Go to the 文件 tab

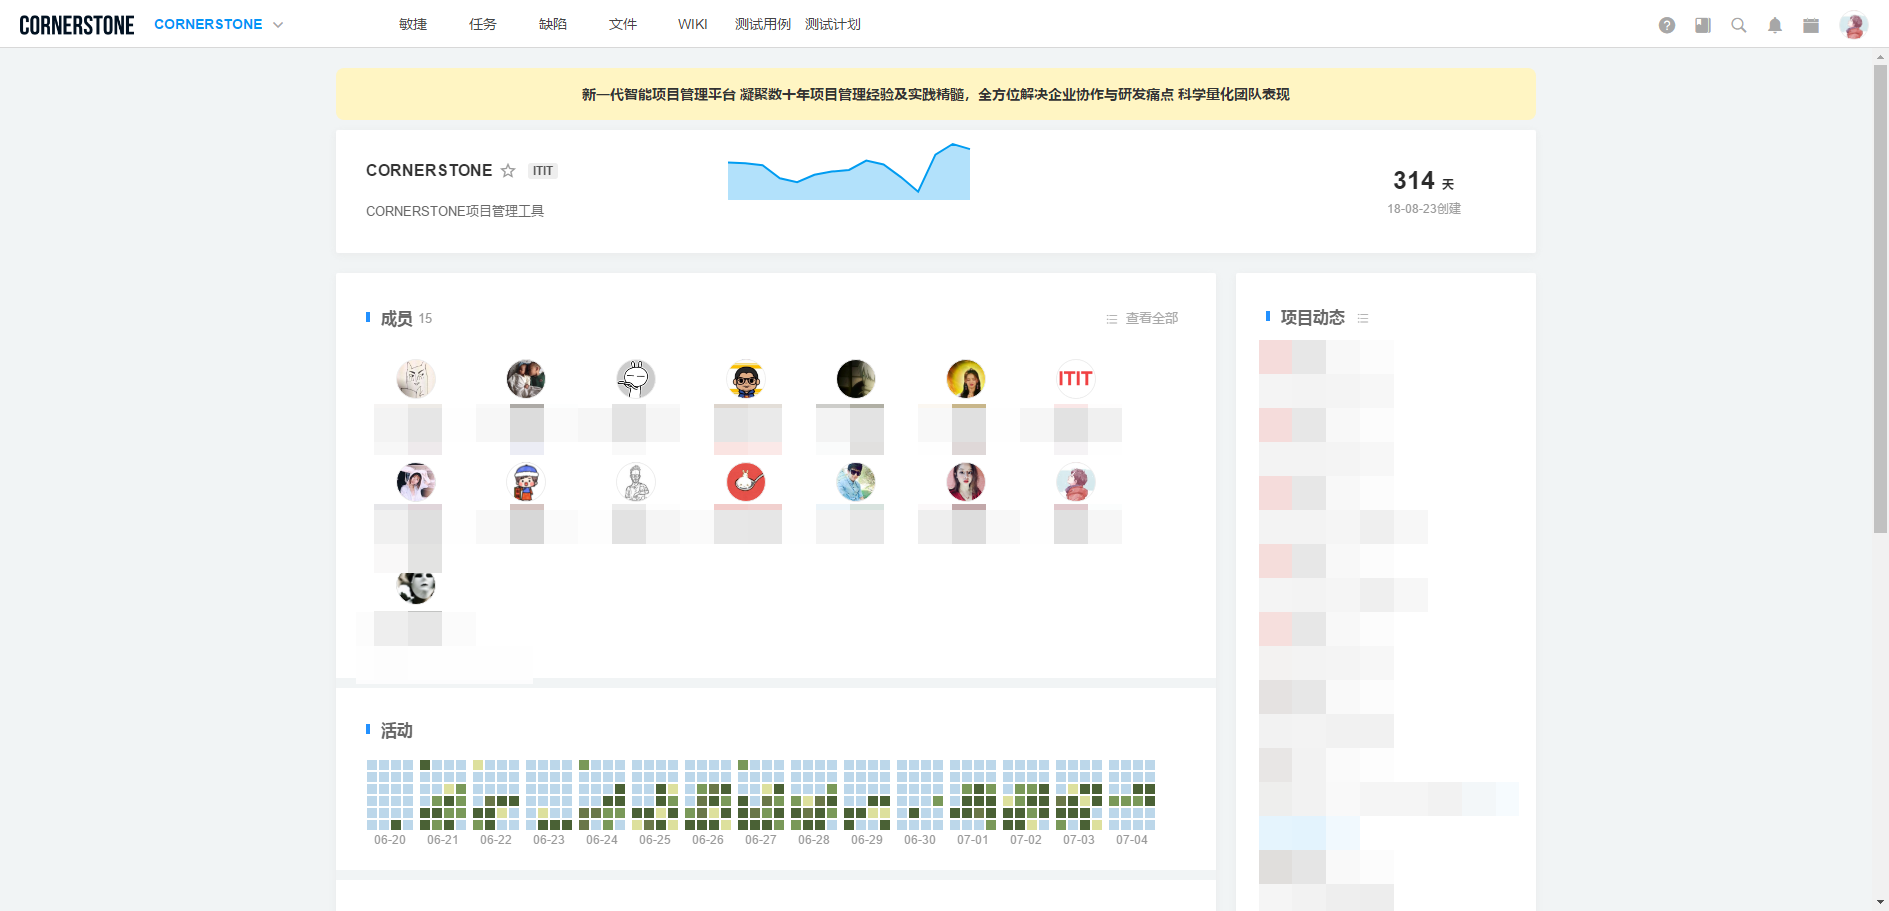pyautogui.click(x=623, y=24)
